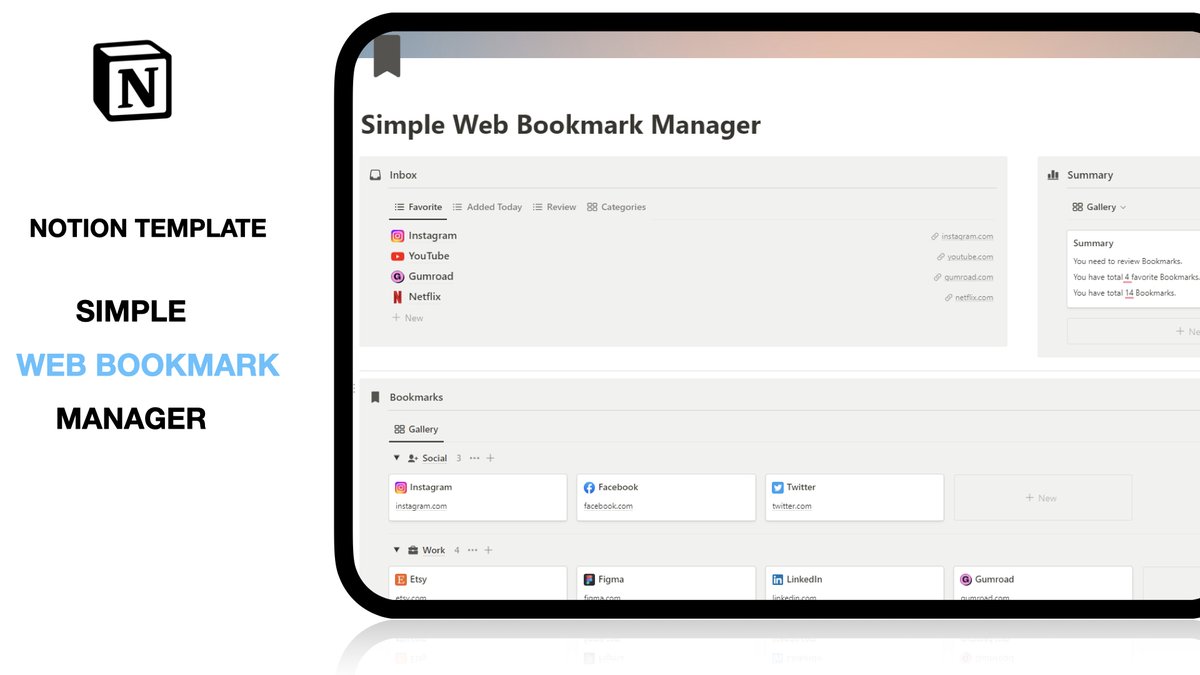This screenshot has width=1200, height=675.
Task: Click the Social group label
Action: tap(435, 458)
